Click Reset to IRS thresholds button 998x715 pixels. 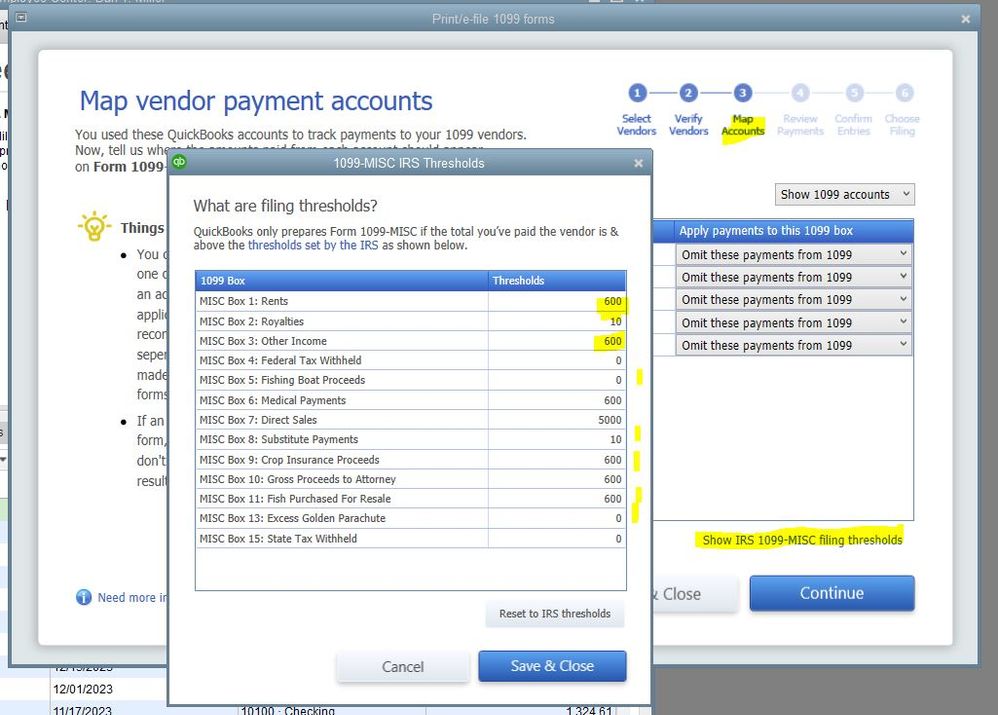pyautogui.click(x=554, y=614)
